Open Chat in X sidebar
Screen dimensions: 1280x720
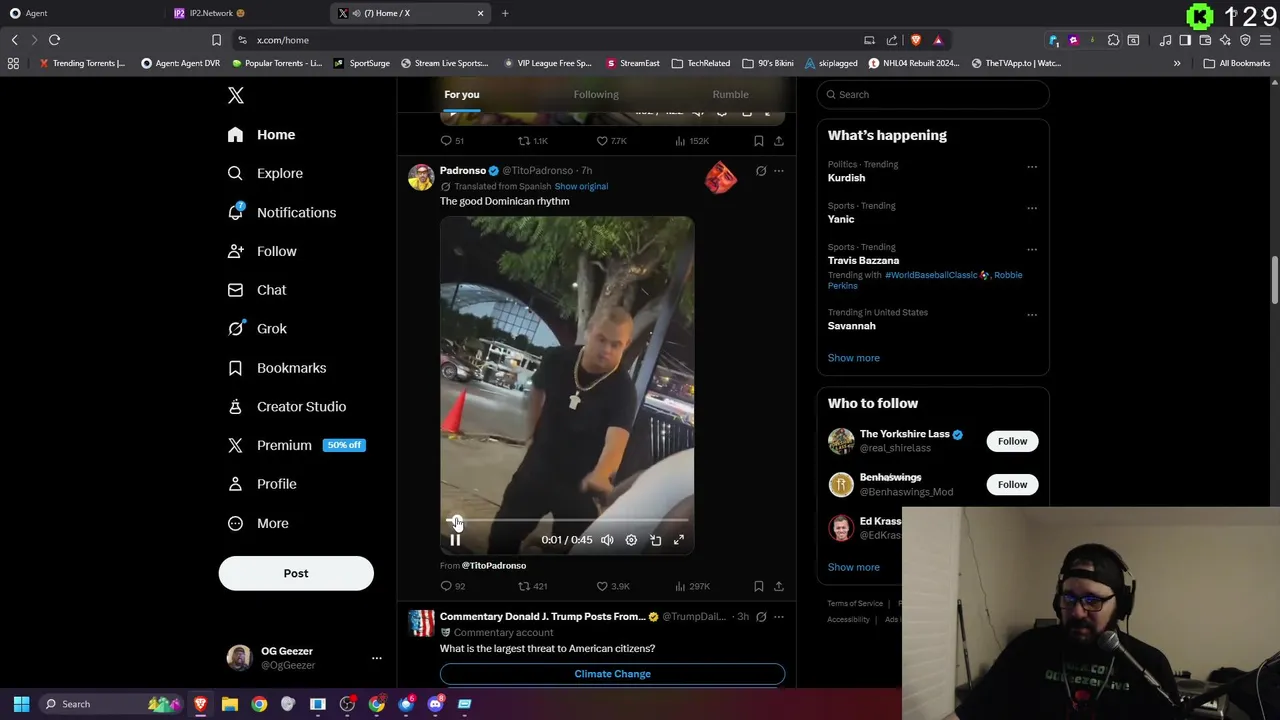pos(257,290)
